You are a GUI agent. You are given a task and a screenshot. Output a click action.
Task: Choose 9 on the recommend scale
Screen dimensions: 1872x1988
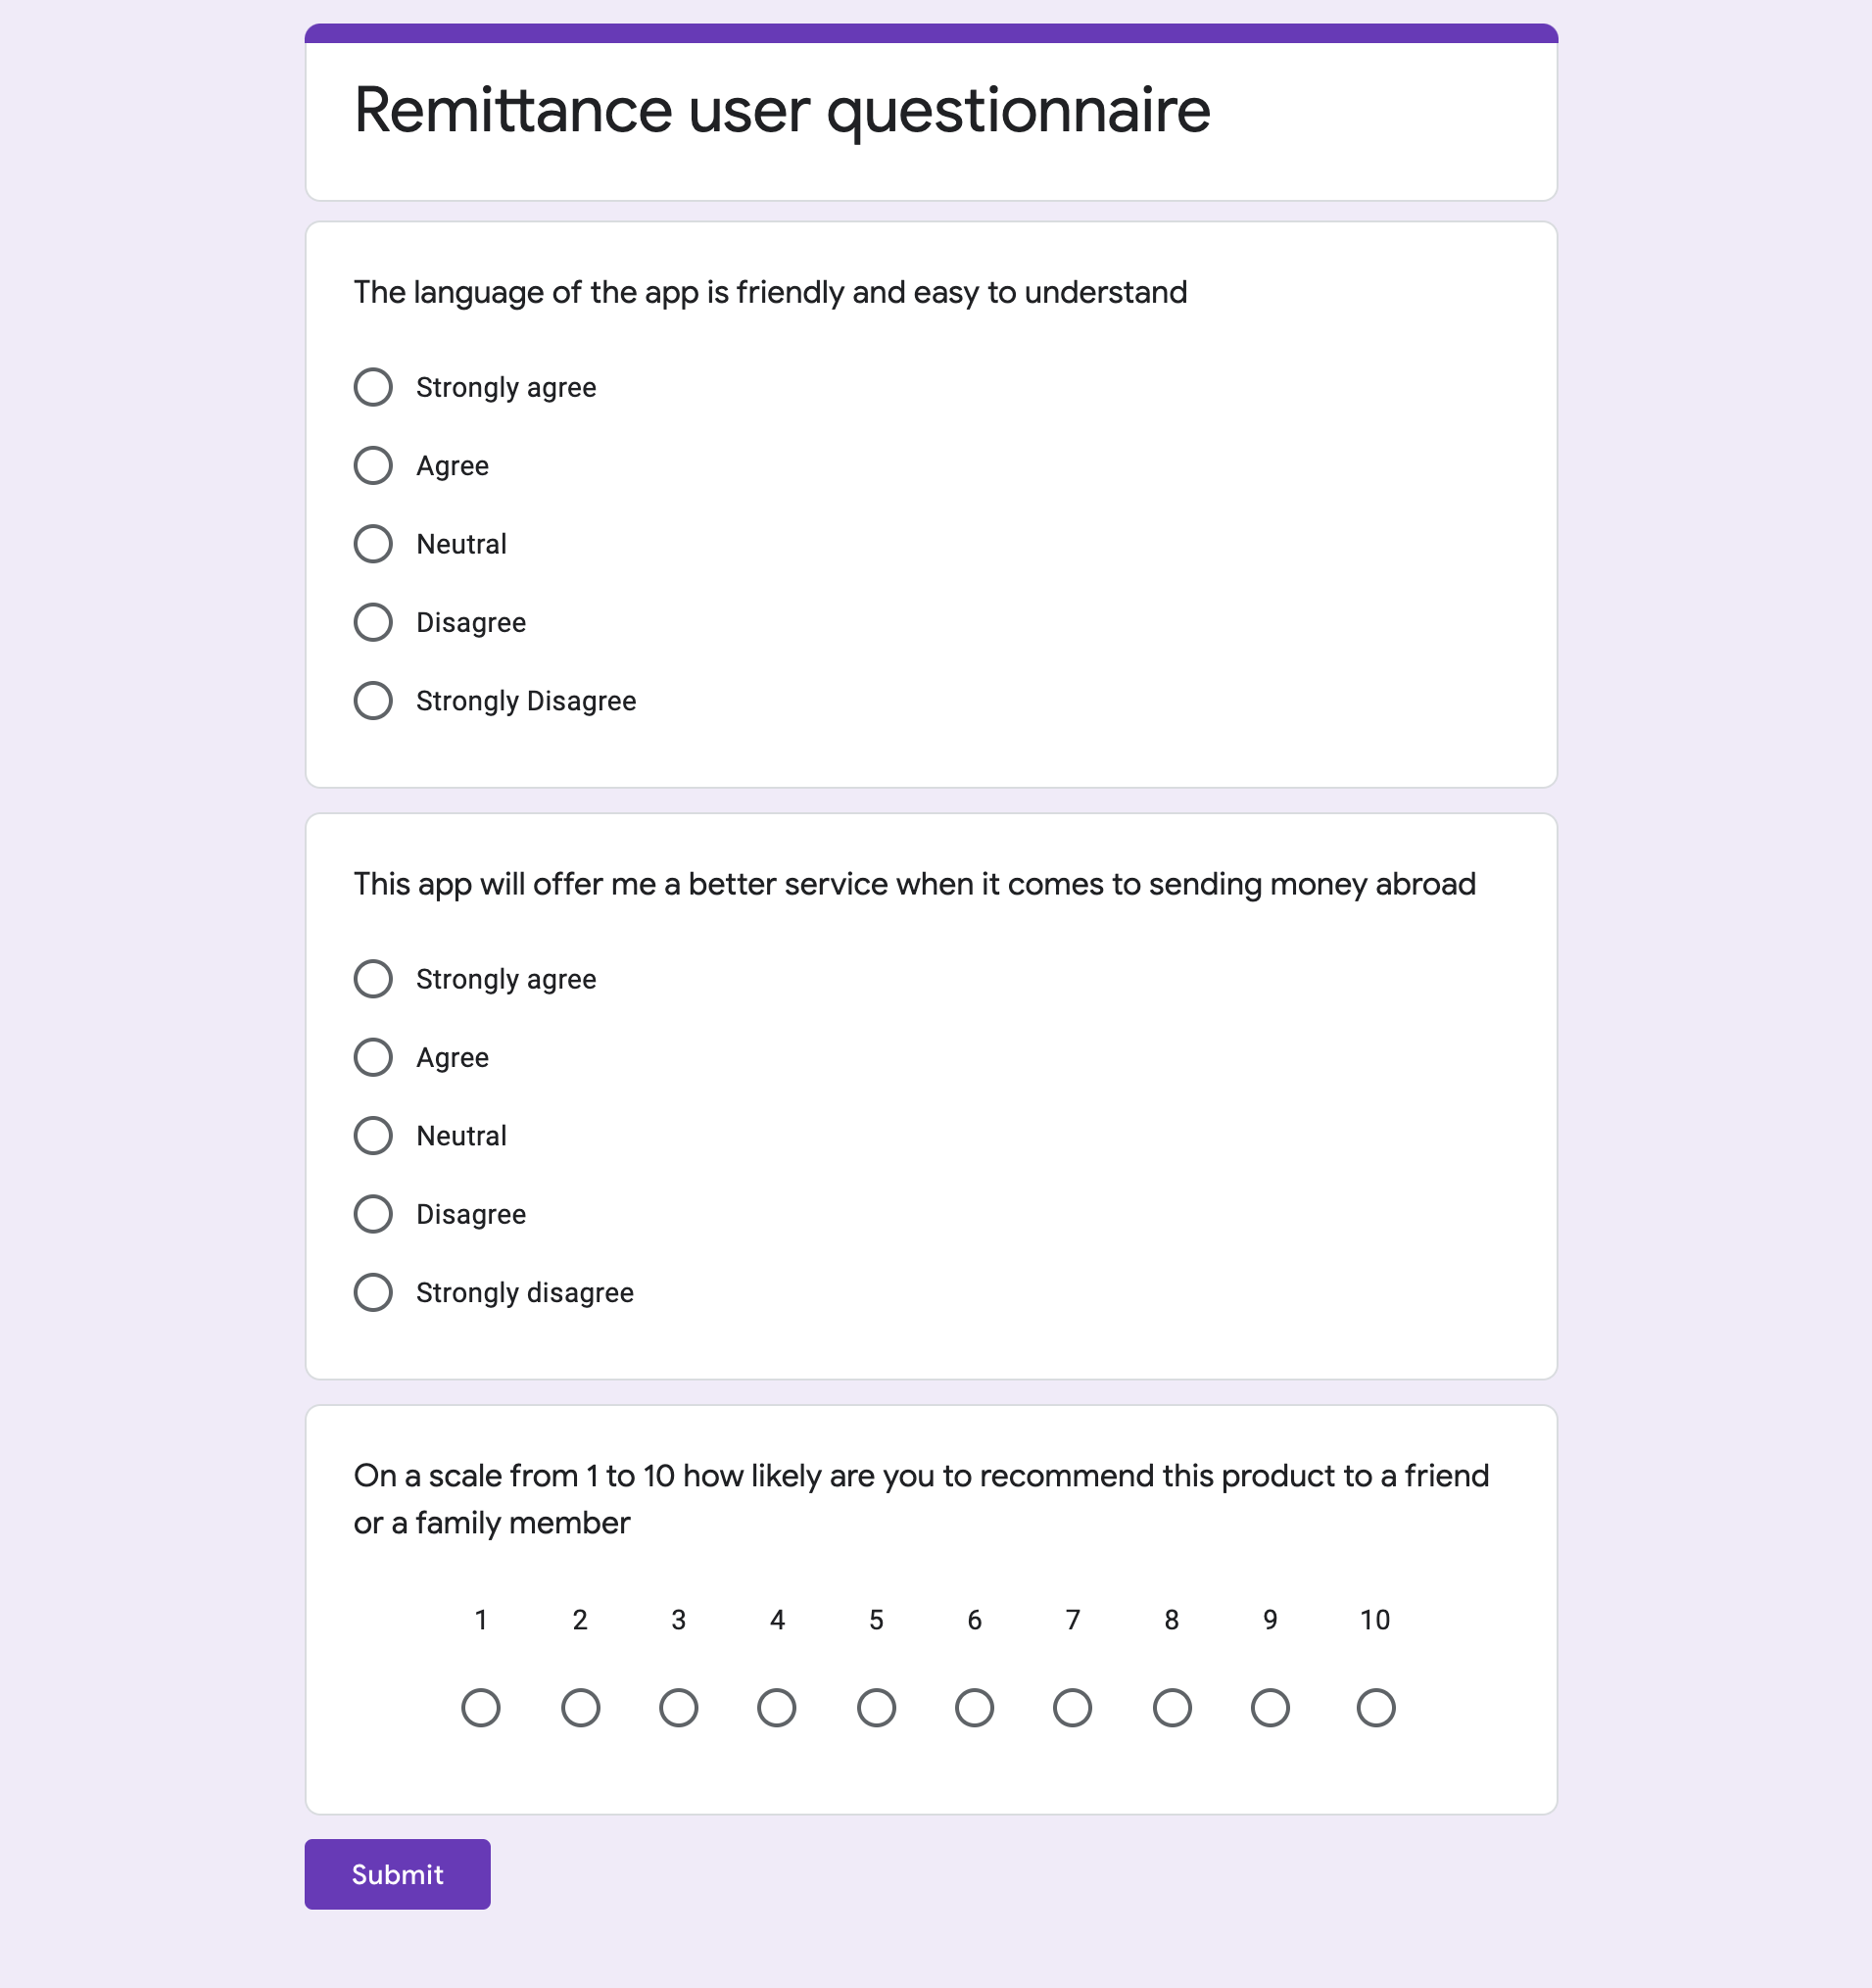point(1270,1708)
